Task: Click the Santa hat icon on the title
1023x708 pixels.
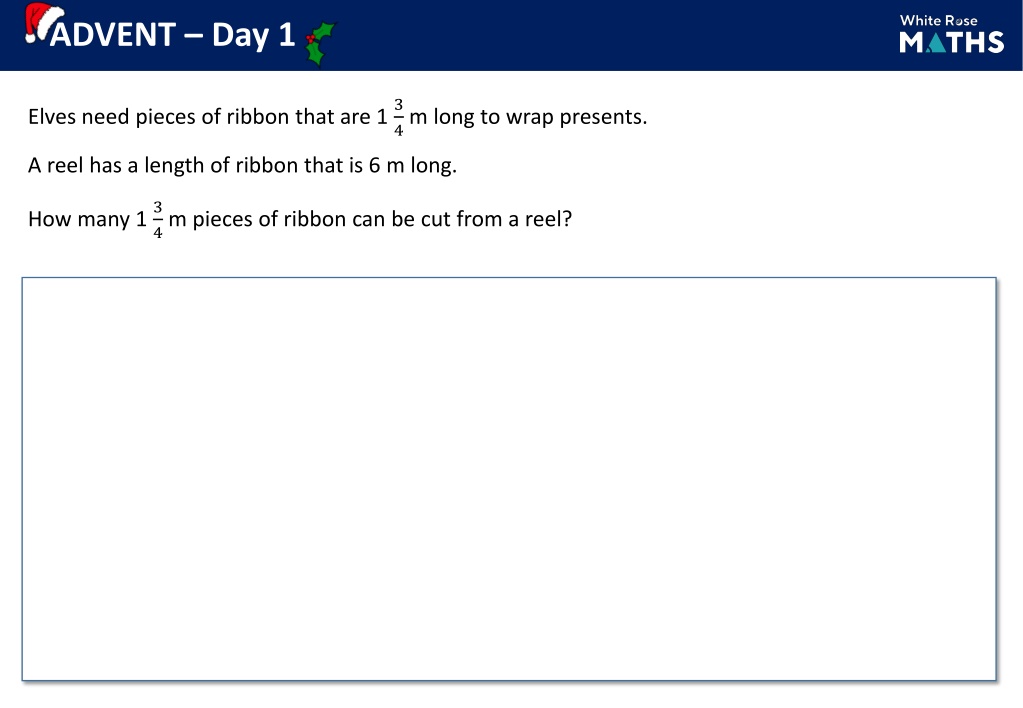Action: [43, 22]
